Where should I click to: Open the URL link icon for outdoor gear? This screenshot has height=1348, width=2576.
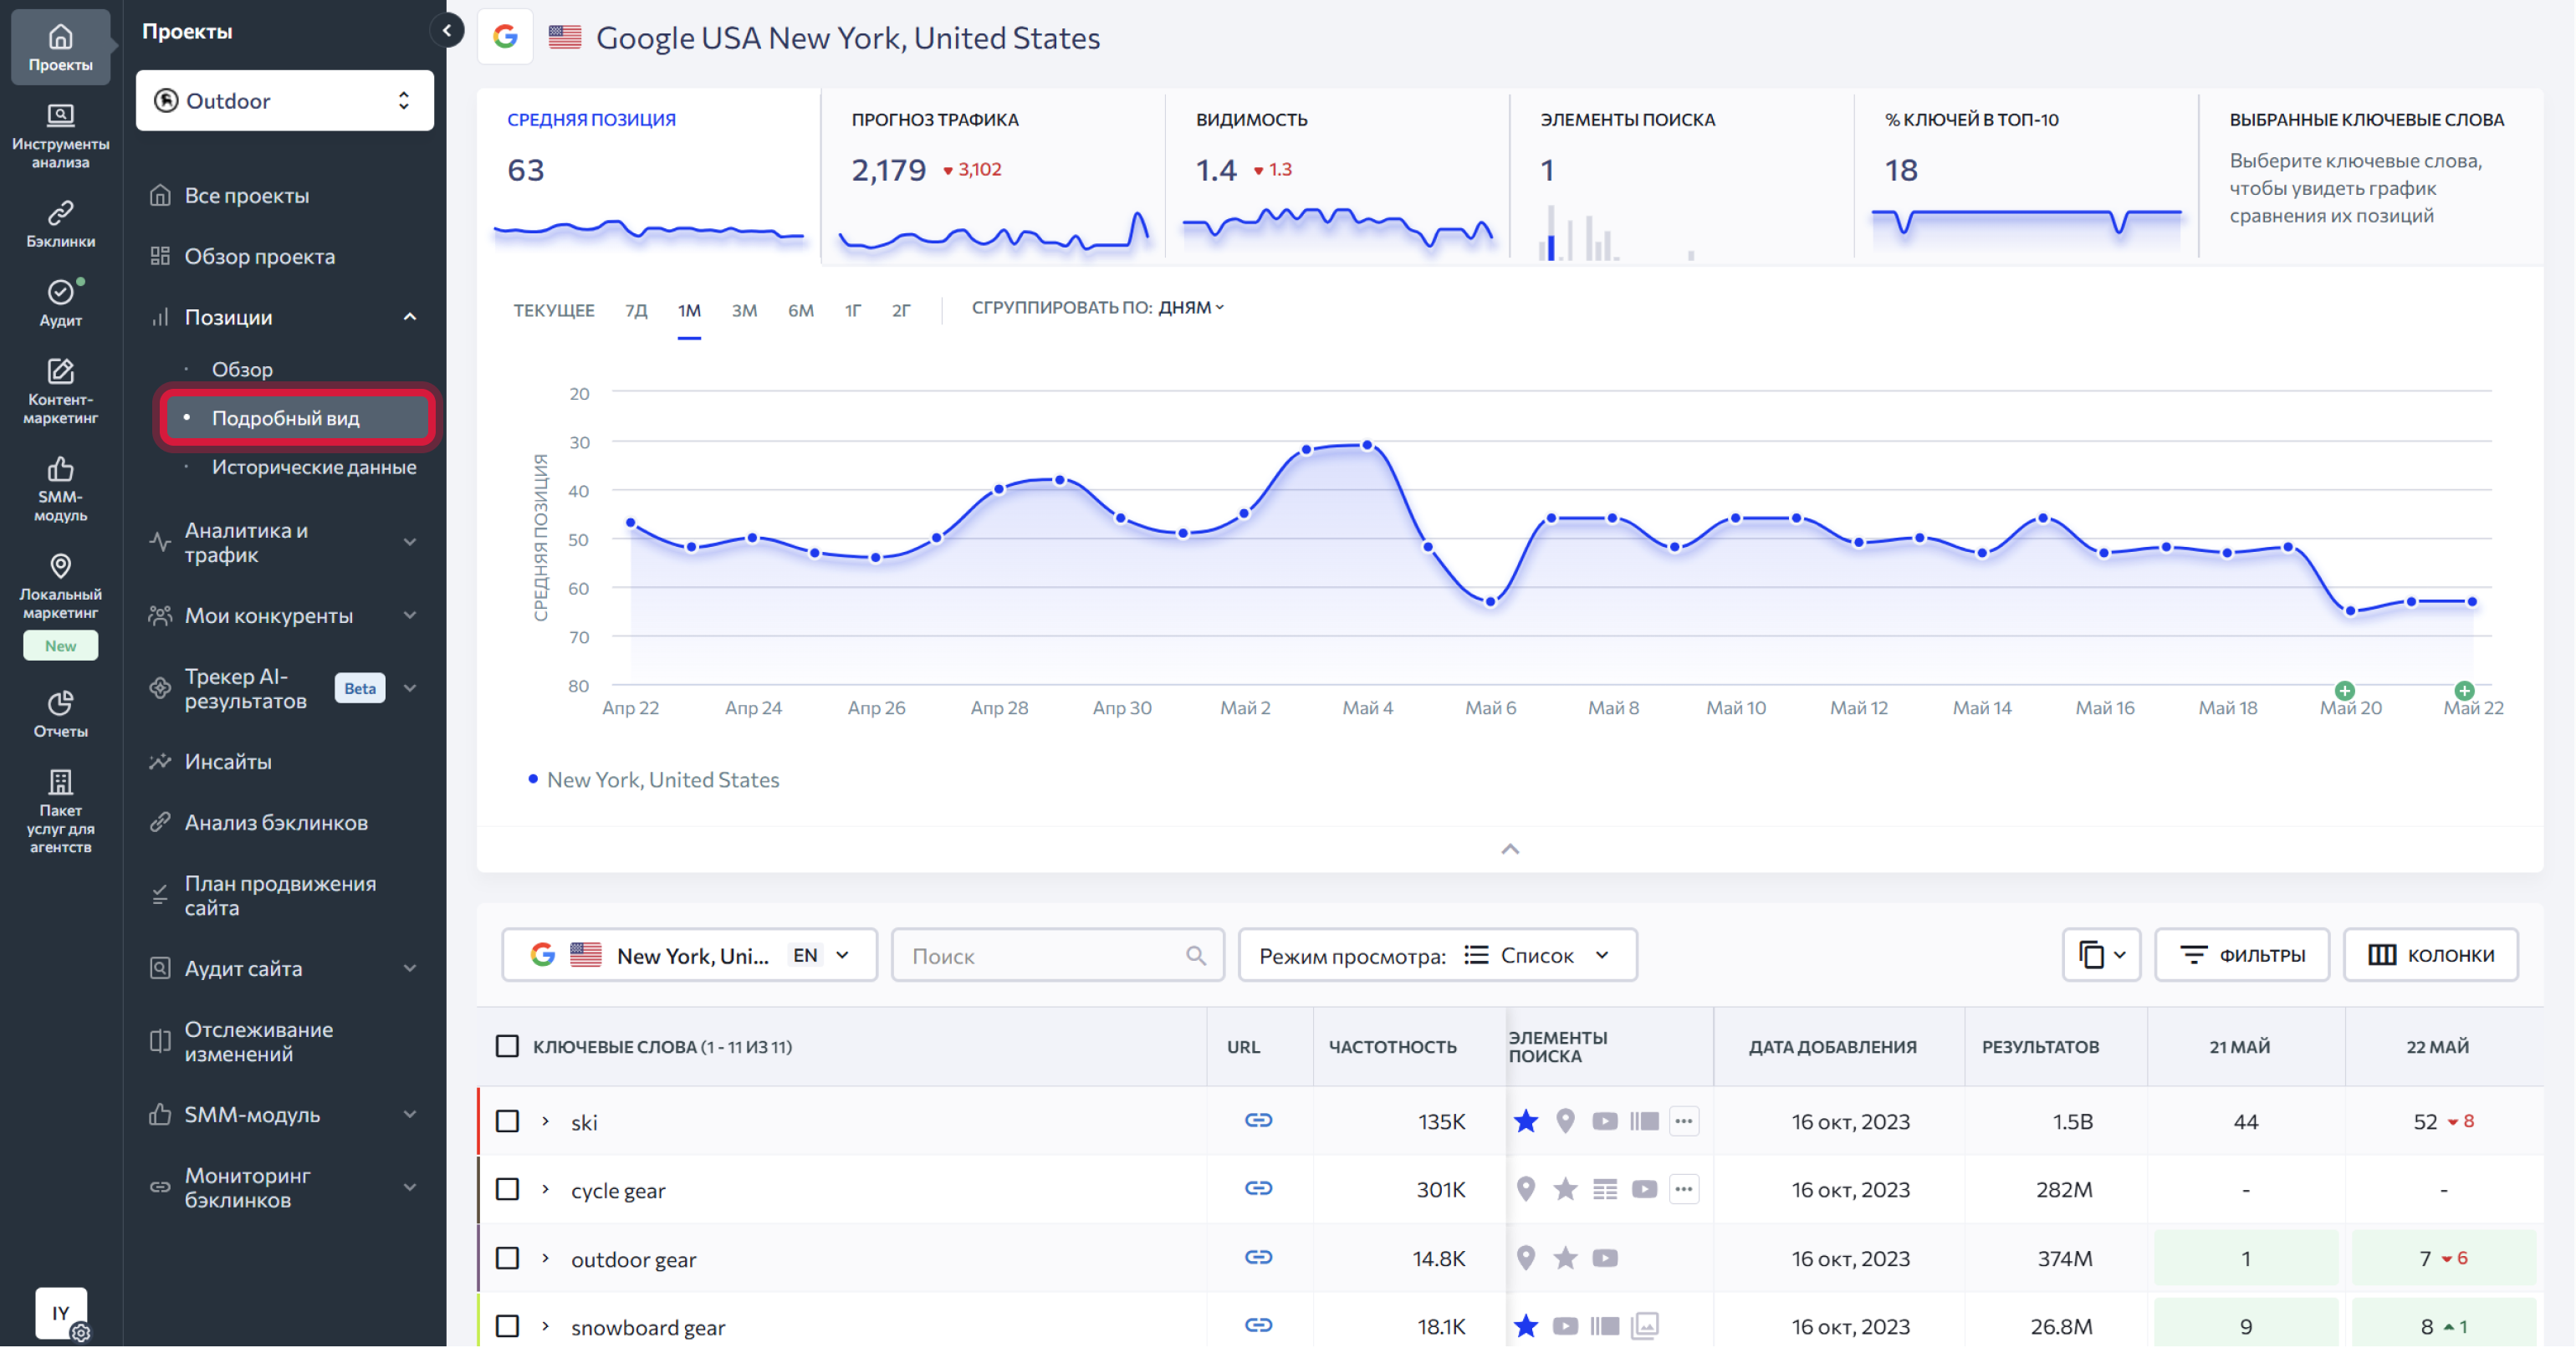[x=1258, y=1257]
